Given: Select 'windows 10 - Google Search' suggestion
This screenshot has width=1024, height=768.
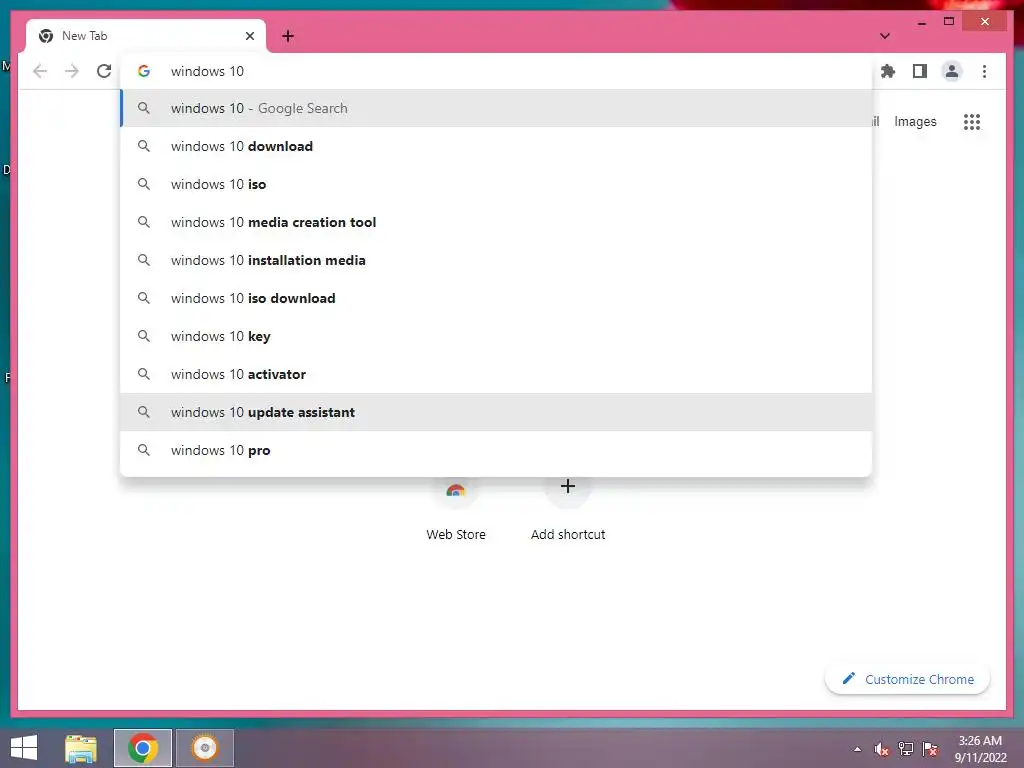Looking at the screenshot, I should [496, 108].
